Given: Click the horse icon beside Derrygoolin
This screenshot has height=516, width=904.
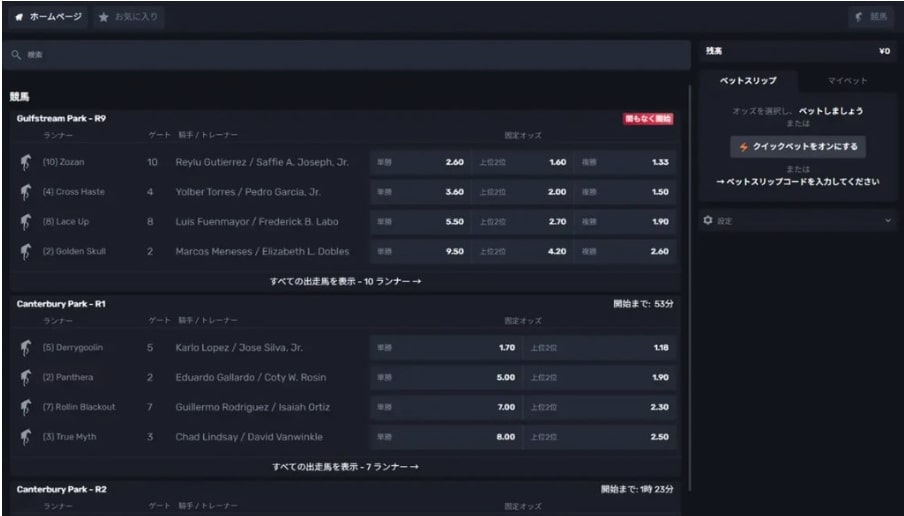Looking at the screenshot, I should [25, 348].
